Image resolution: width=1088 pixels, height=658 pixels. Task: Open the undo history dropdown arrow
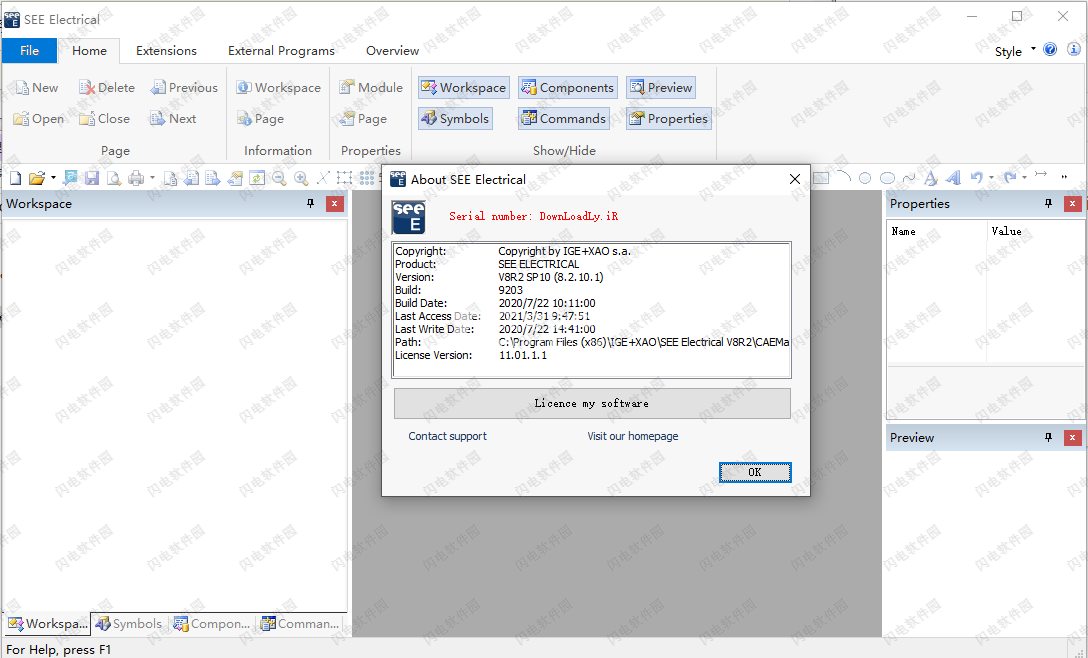coord(991,178)
